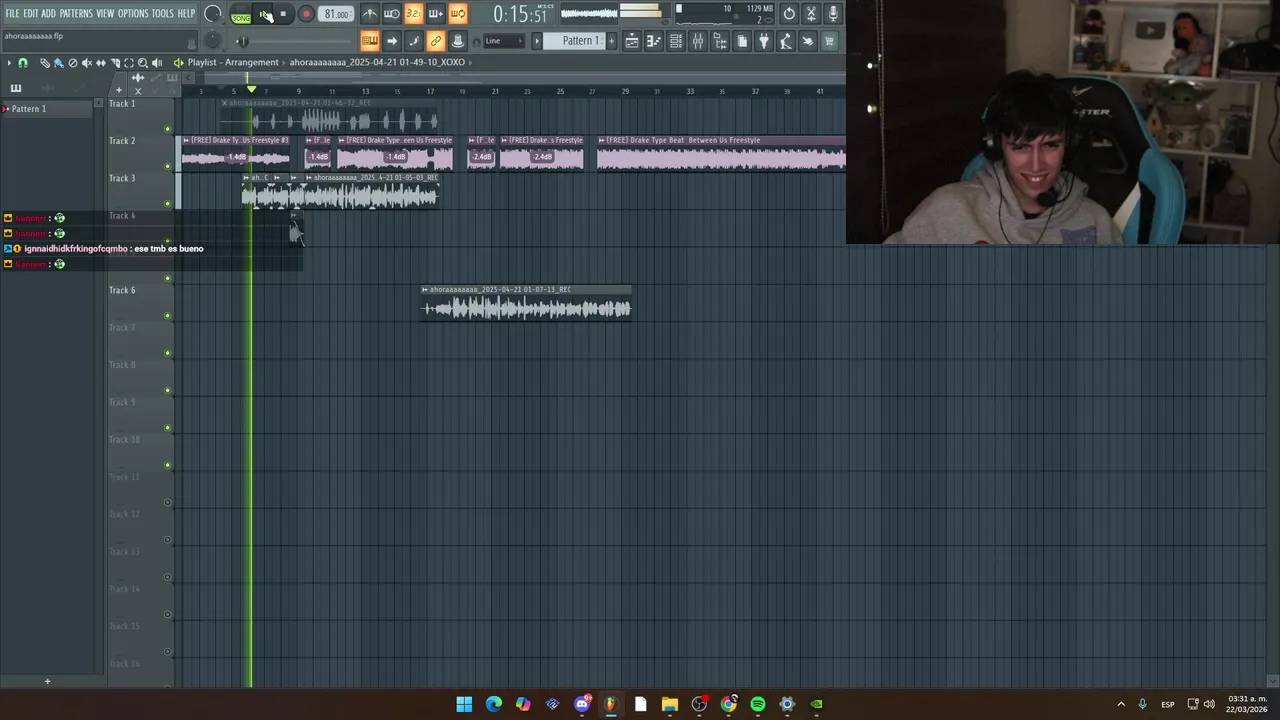Enable wait for input before playing
The width and height of the screenshot is (1280, 720).
(x=392, y=13)
